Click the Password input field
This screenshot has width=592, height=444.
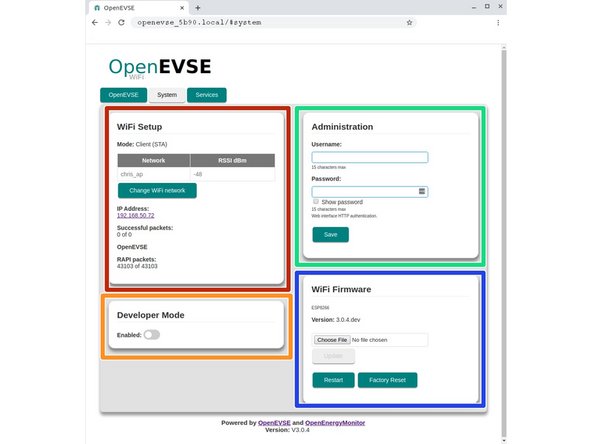[x=370, y=191]
